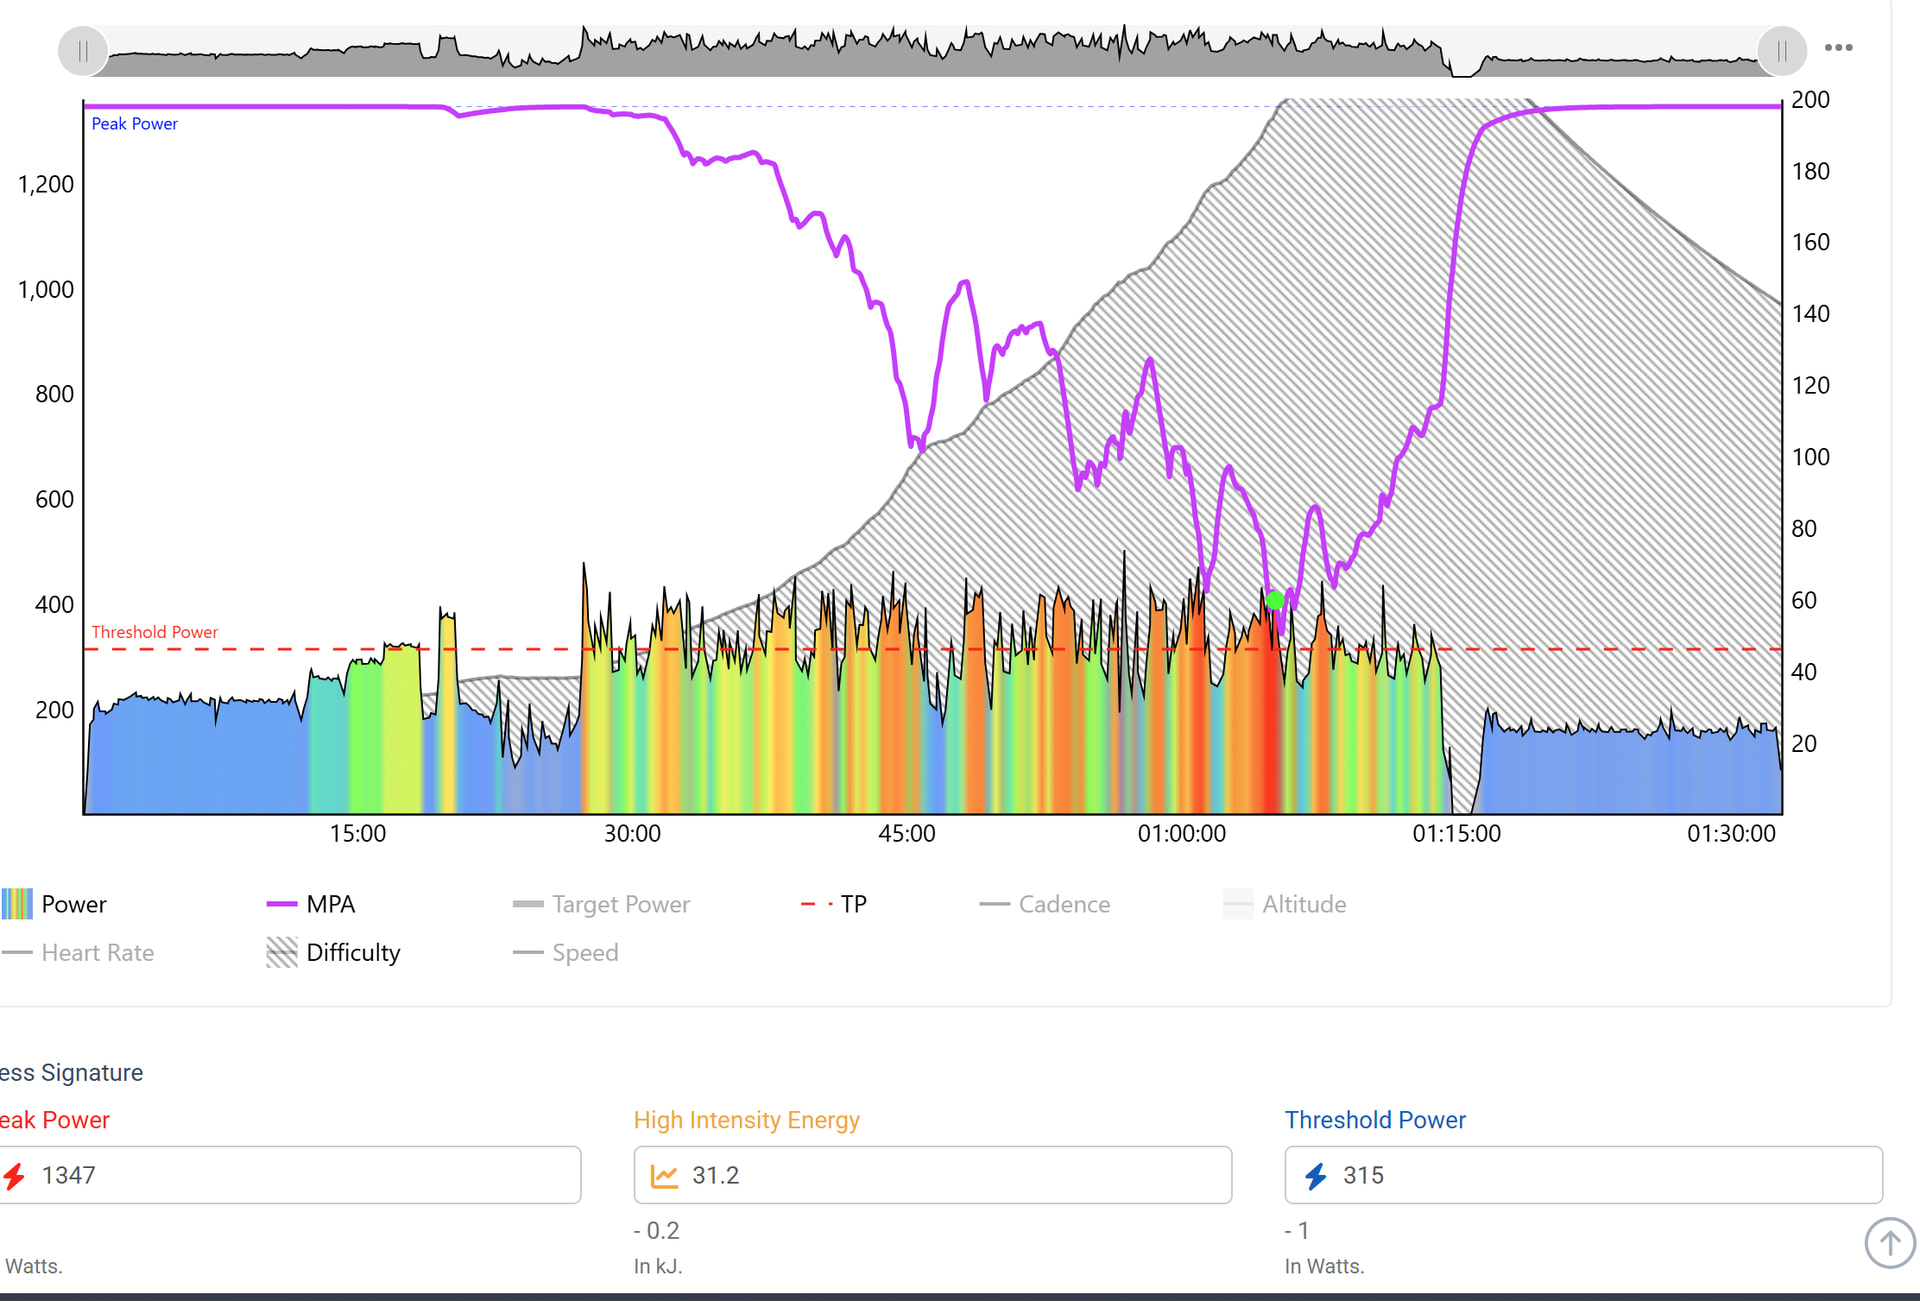Click the red lightning Peak Power icon

pos(14,1176)
